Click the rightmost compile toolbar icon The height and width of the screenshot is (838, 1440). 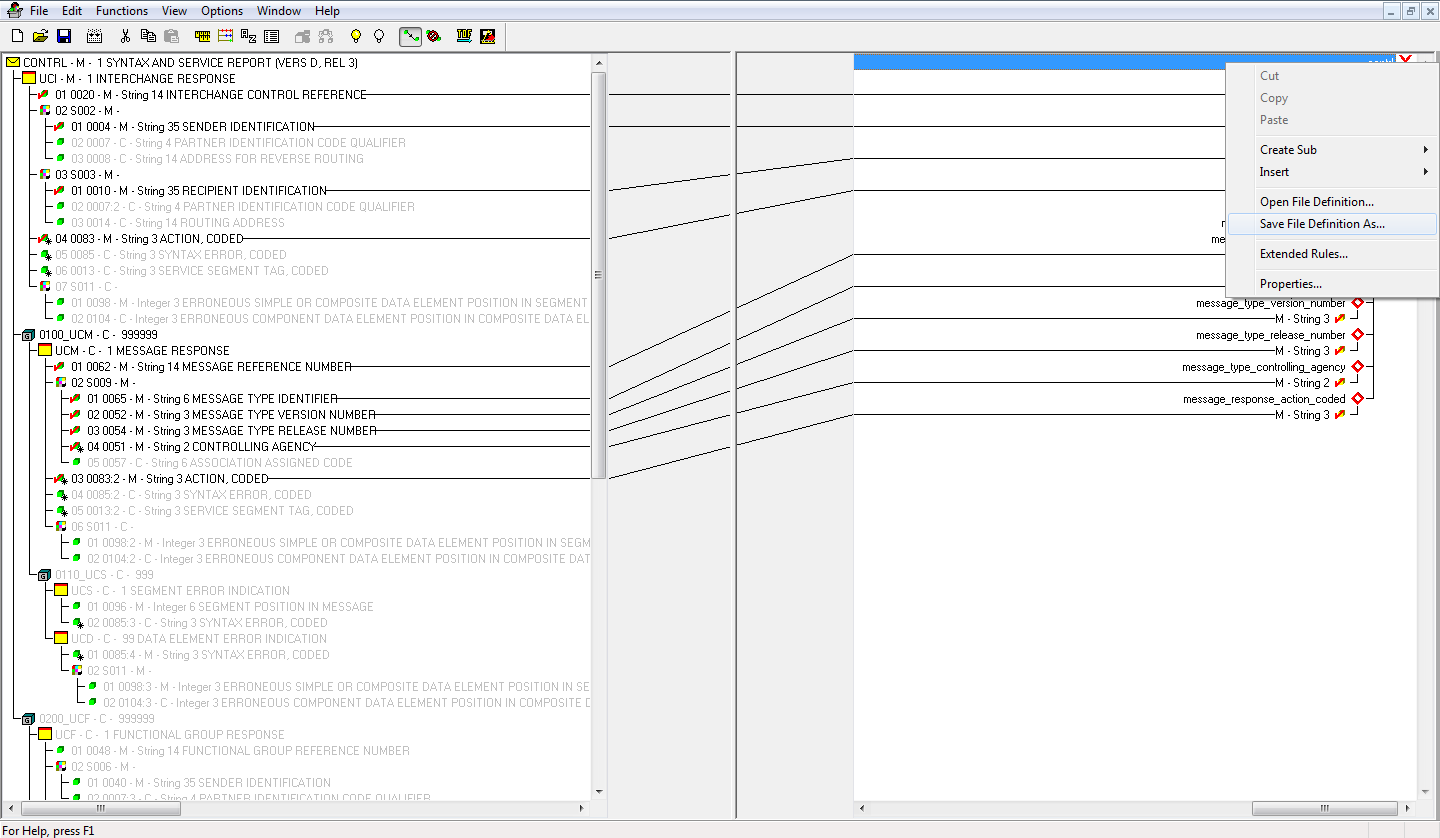coord(487,36)
